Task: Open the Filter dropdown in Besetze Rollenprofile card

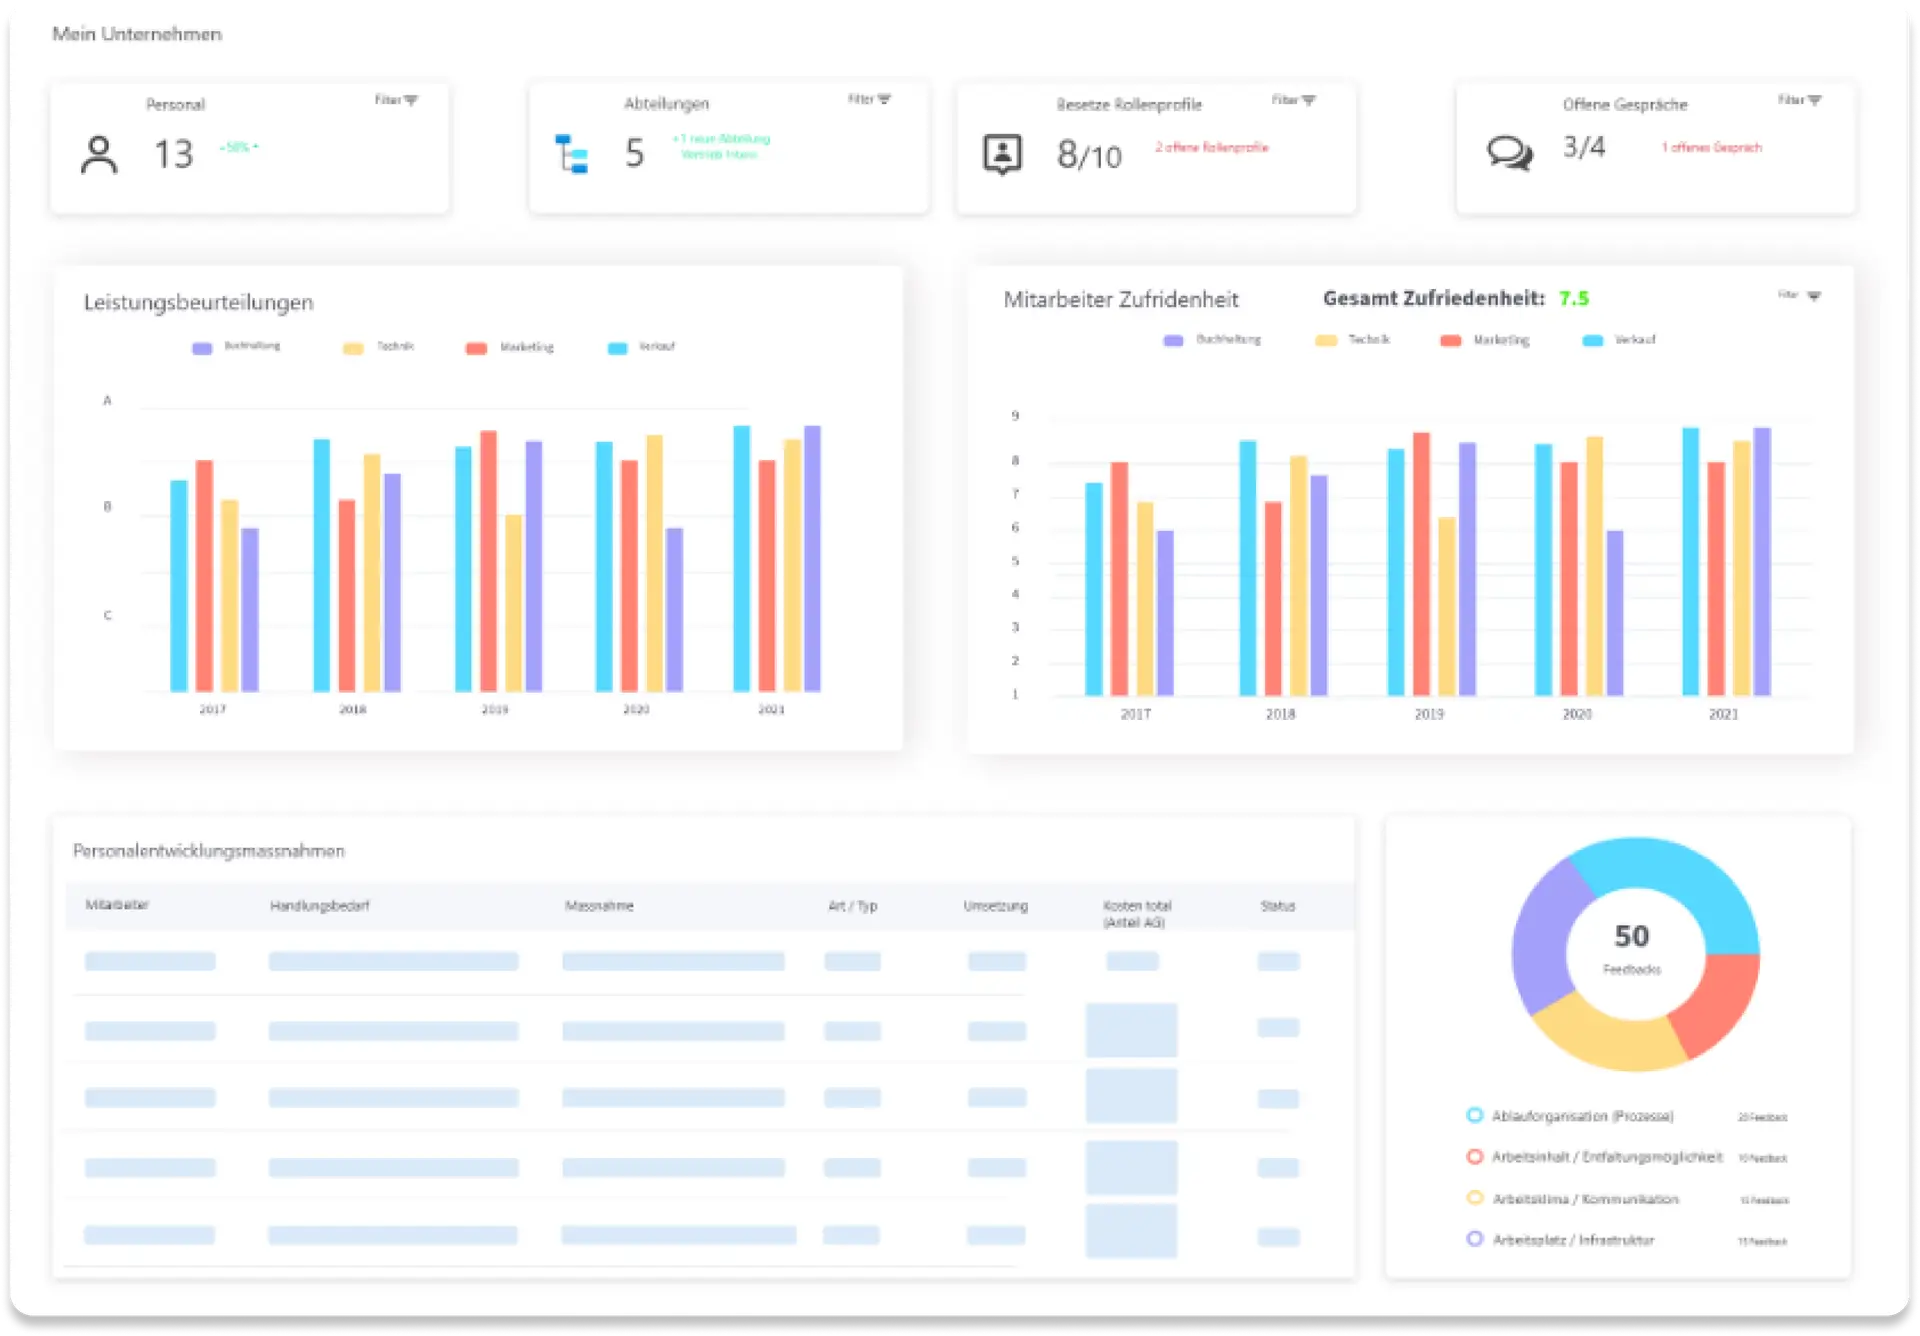Action: click(x=1294, y=100)
